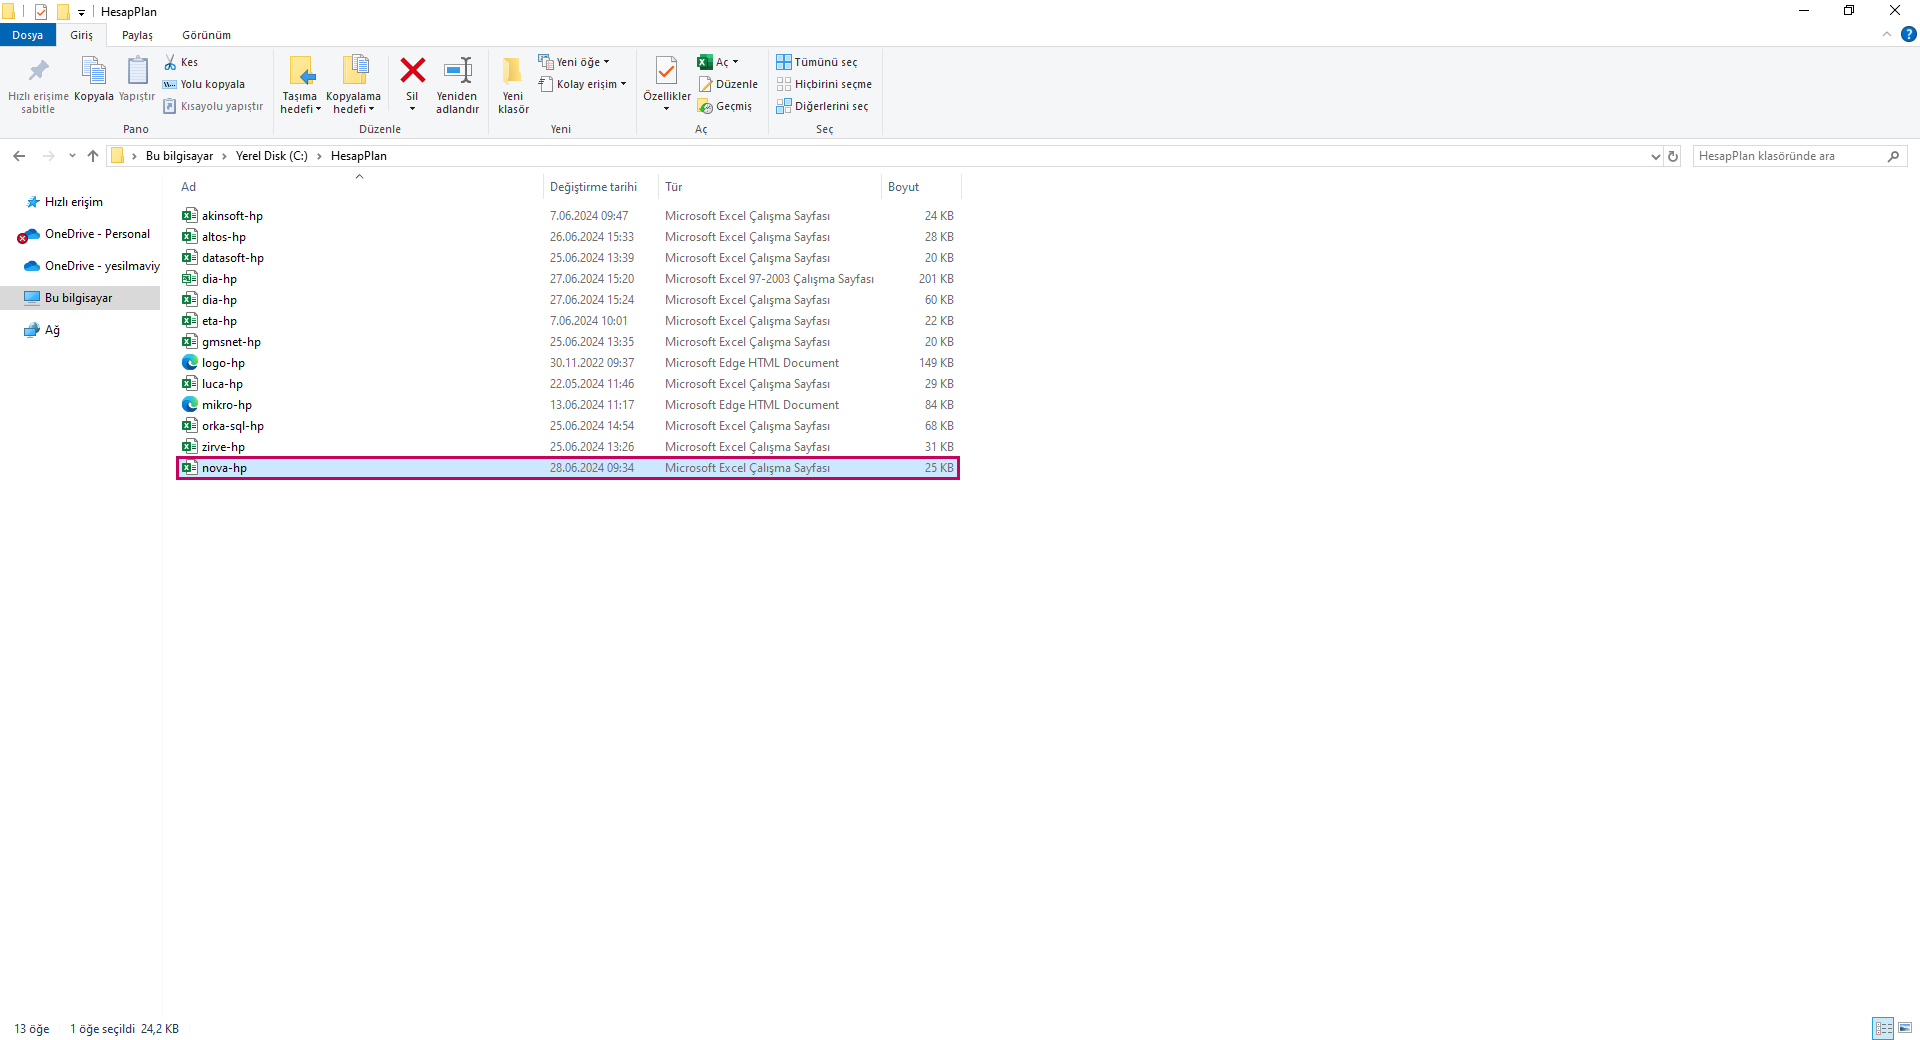Click Yolu kopyala in ribbon
This screenshot has height=1040, width=1920.
tap(204, 84)
